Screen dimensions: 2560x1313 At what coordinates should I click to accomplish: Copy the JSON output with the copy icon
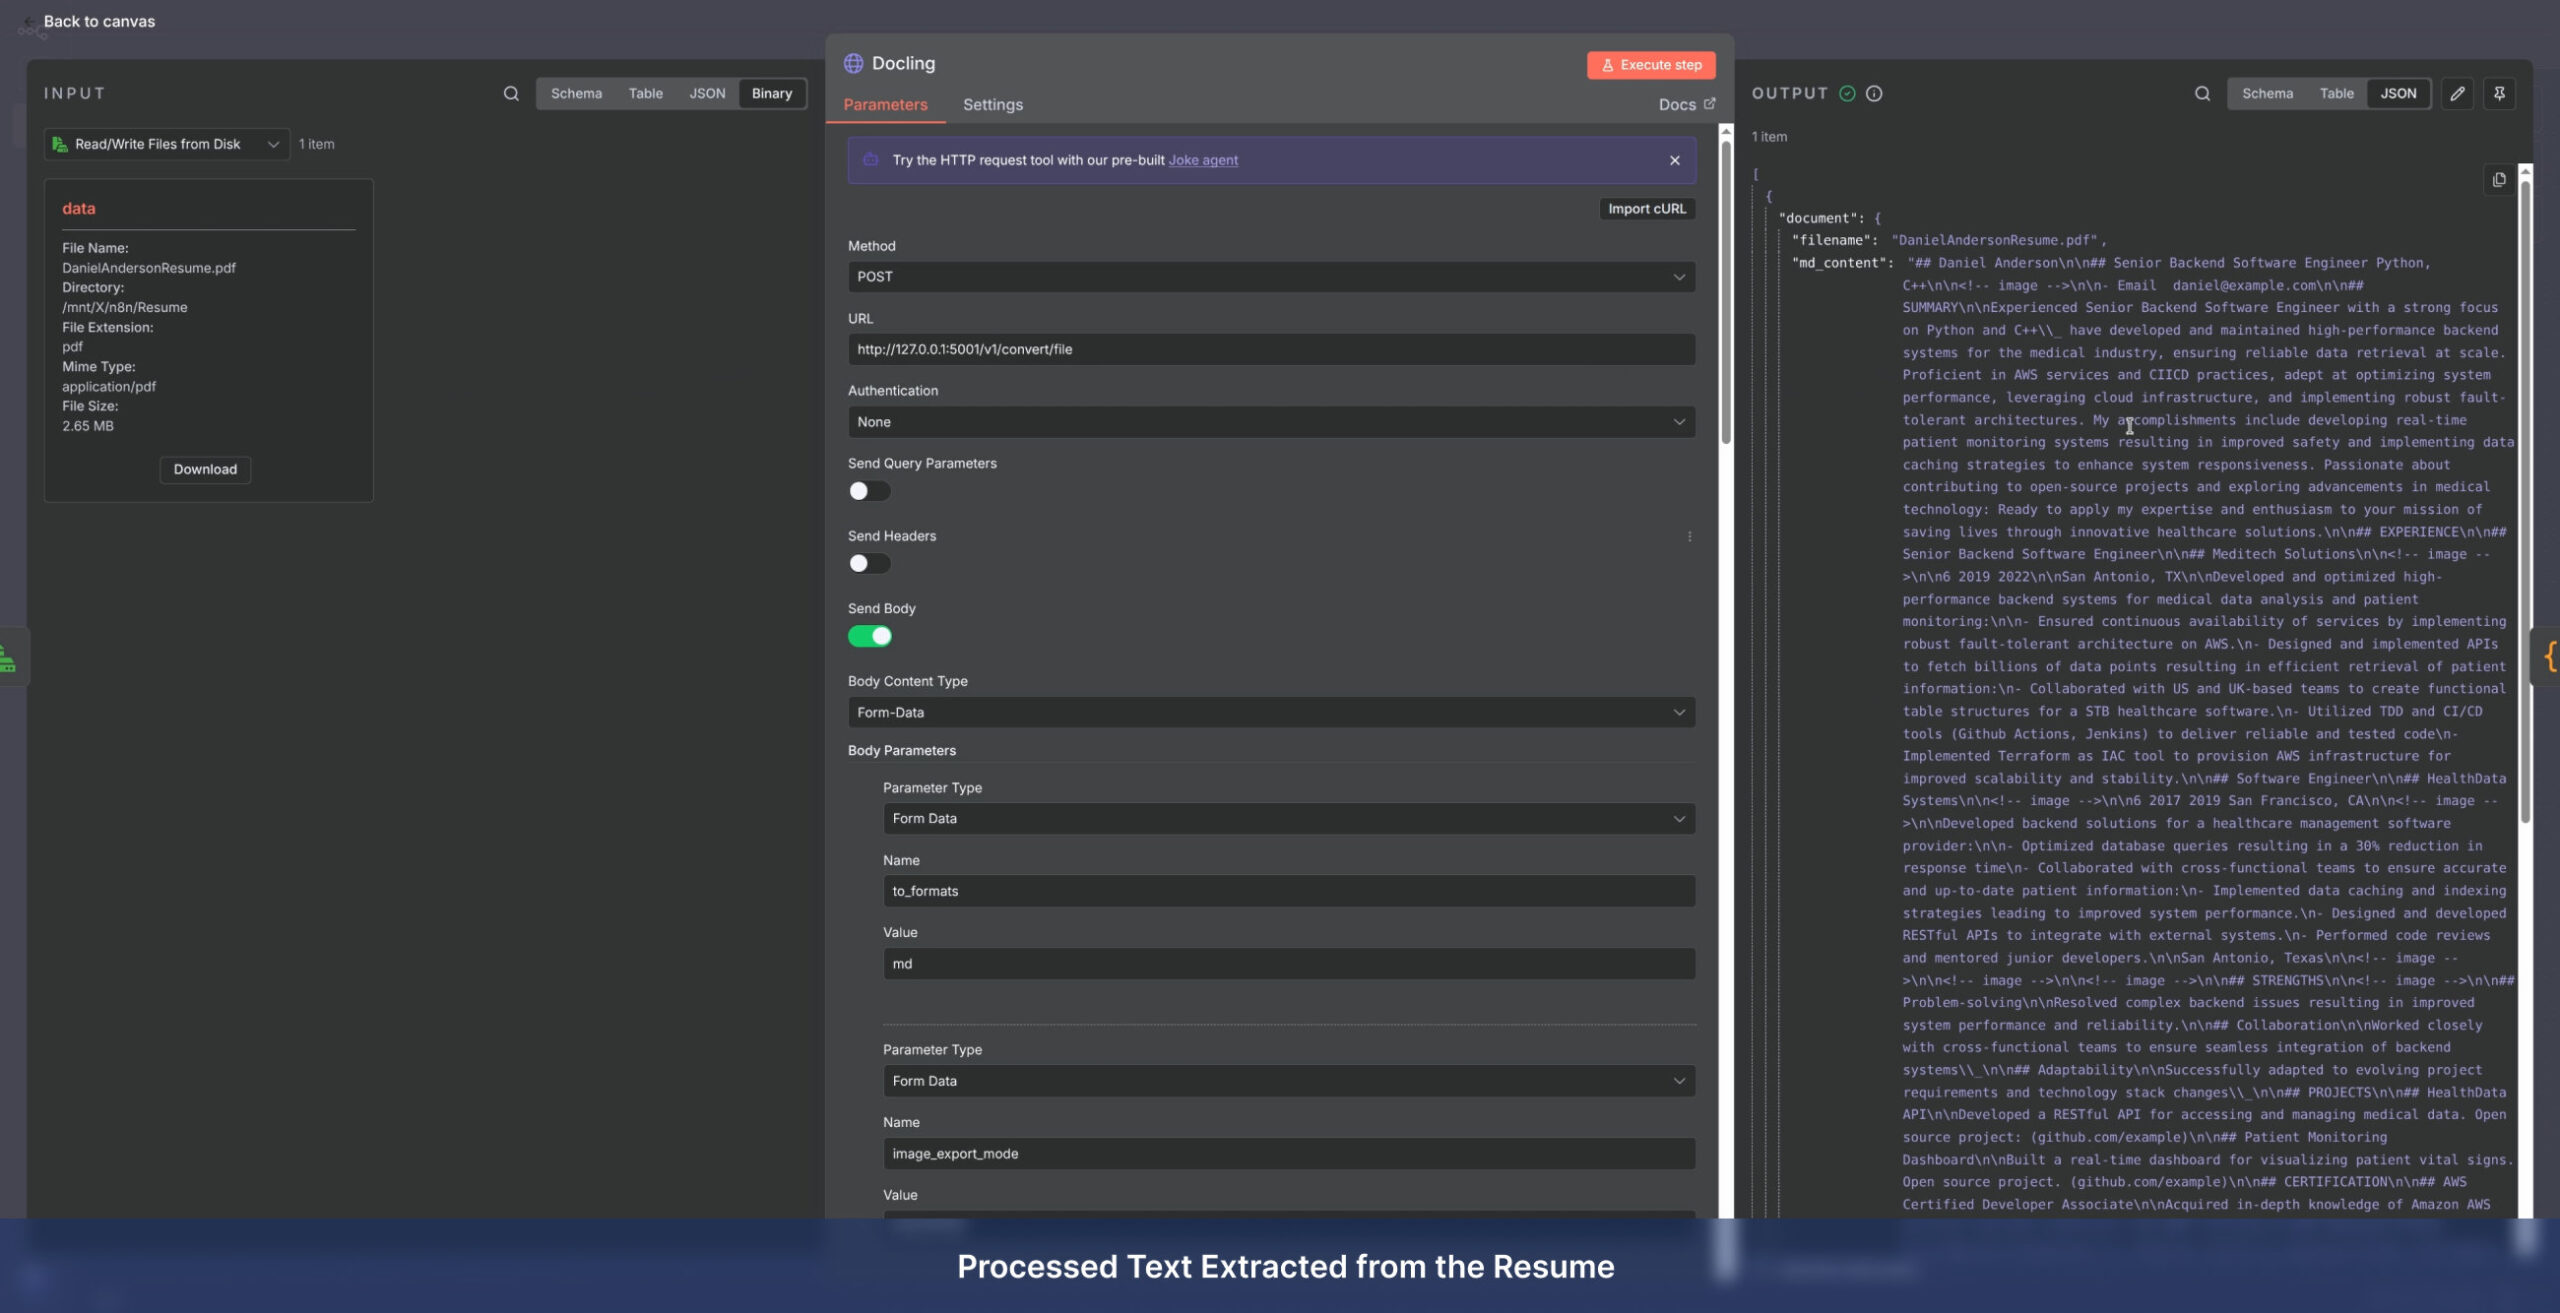[2499, 180]
